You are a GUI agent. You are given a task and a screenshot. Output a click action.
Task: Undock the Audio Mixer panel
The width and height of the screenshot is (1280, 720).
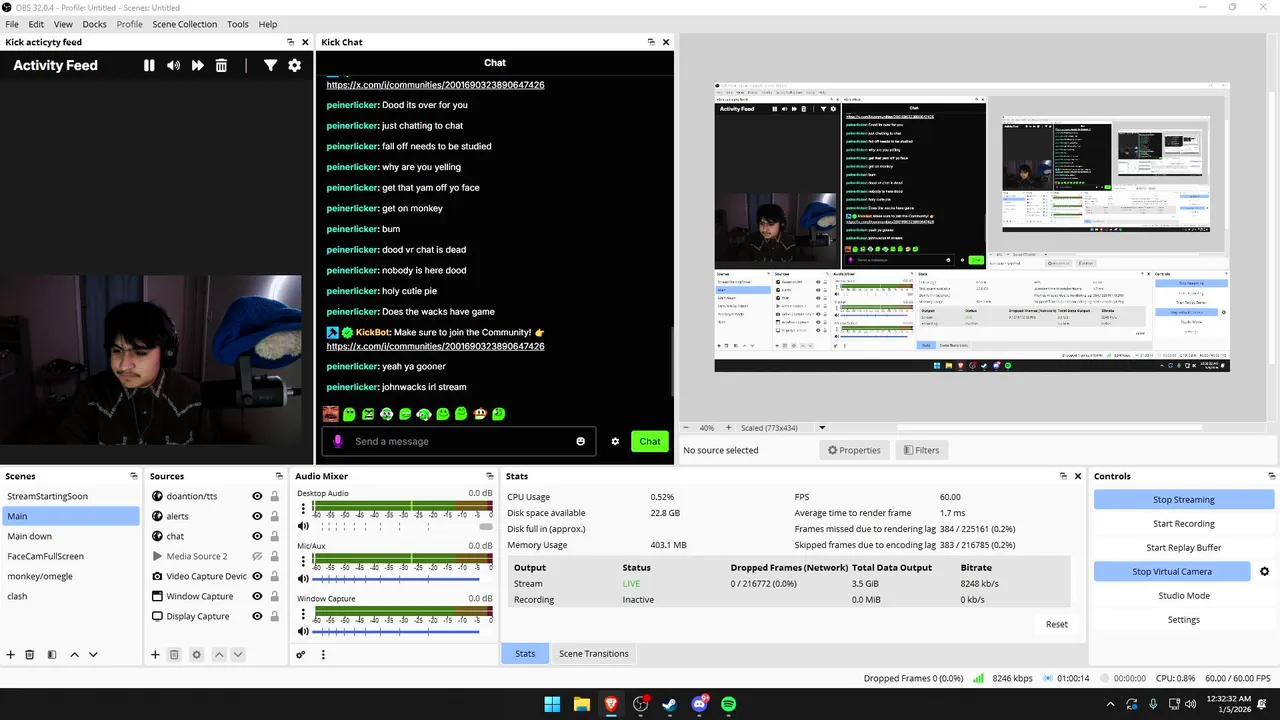490,476
